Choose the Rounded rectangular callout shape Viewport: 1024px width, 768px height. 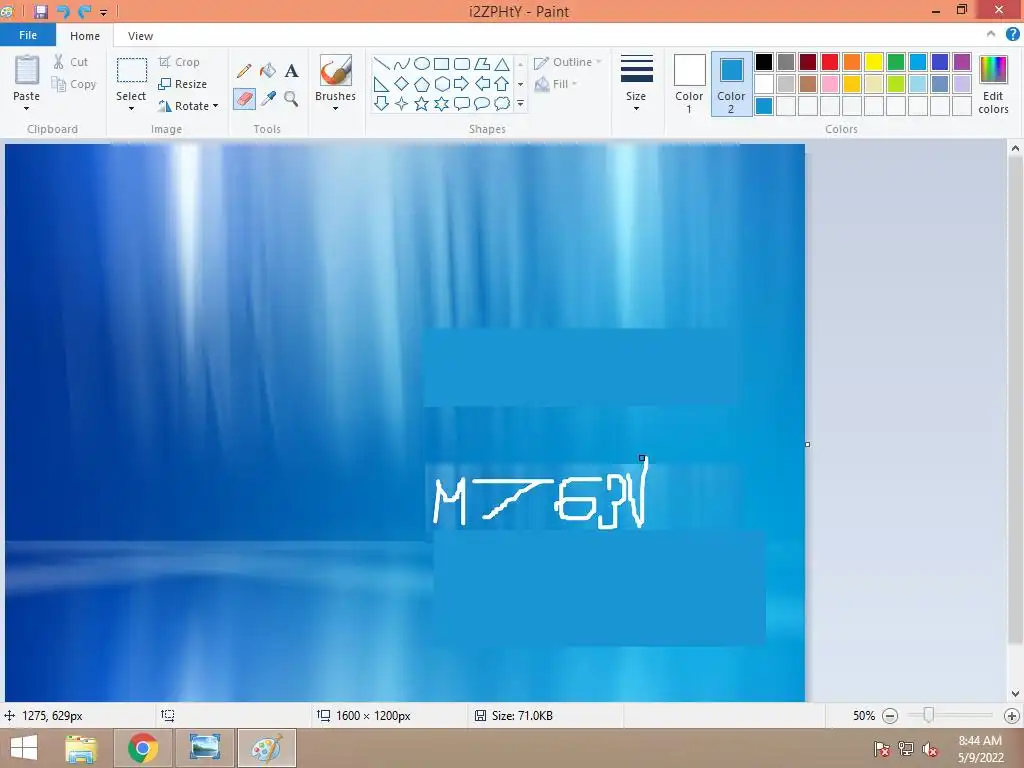(462, 103)
